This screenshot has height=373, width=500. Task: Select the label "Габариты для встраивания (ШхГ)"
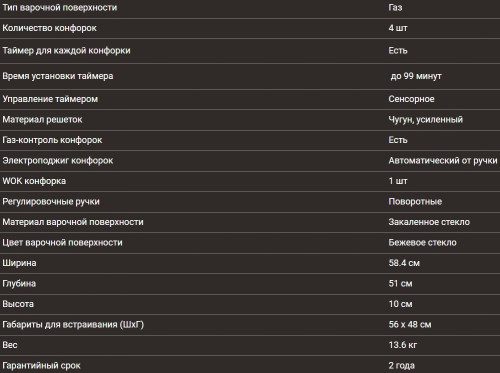coord(73,325)
